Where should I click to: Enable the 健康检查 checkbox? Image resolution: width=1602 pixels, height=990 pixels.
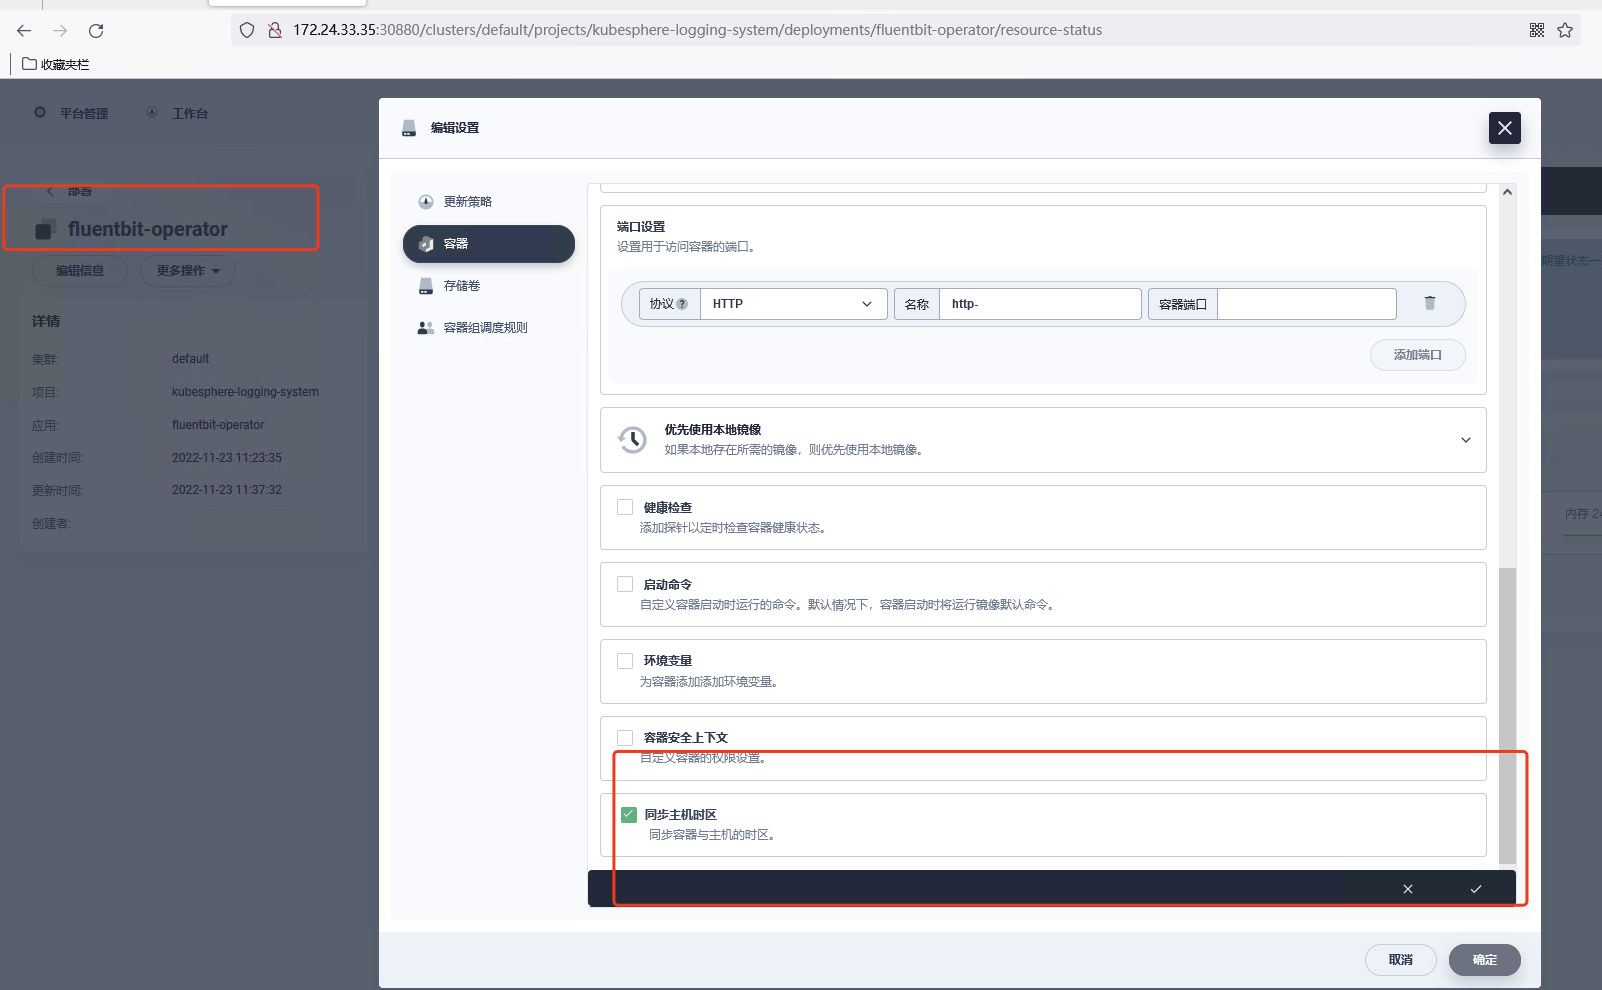coord(626,507)
